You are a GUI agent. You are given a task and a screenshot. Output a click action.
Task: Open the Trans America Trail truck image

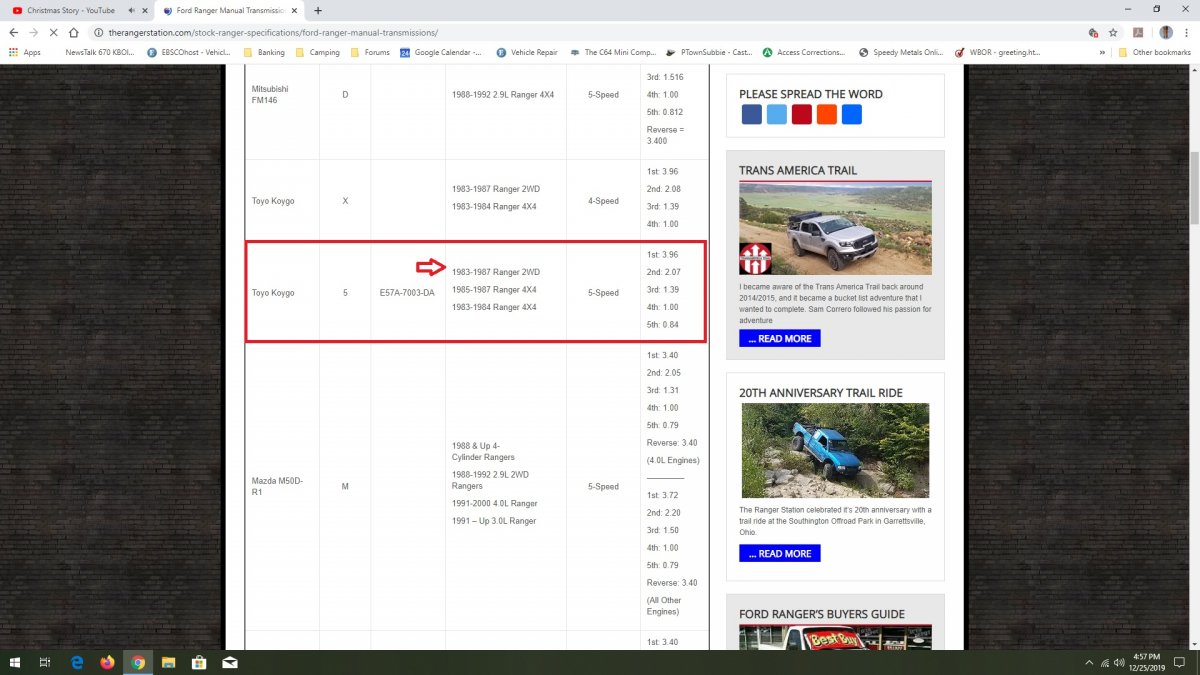click(835, 229)
